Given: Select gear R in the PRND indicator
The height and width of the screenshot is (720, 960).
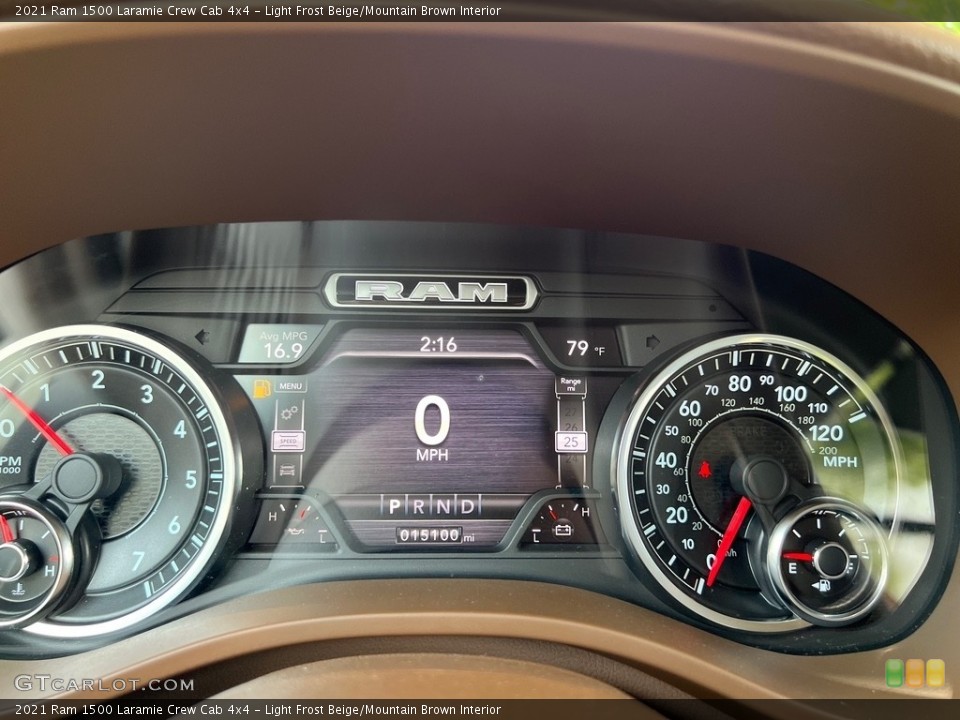Looking at the screenshot, I should tap(419, 506).
